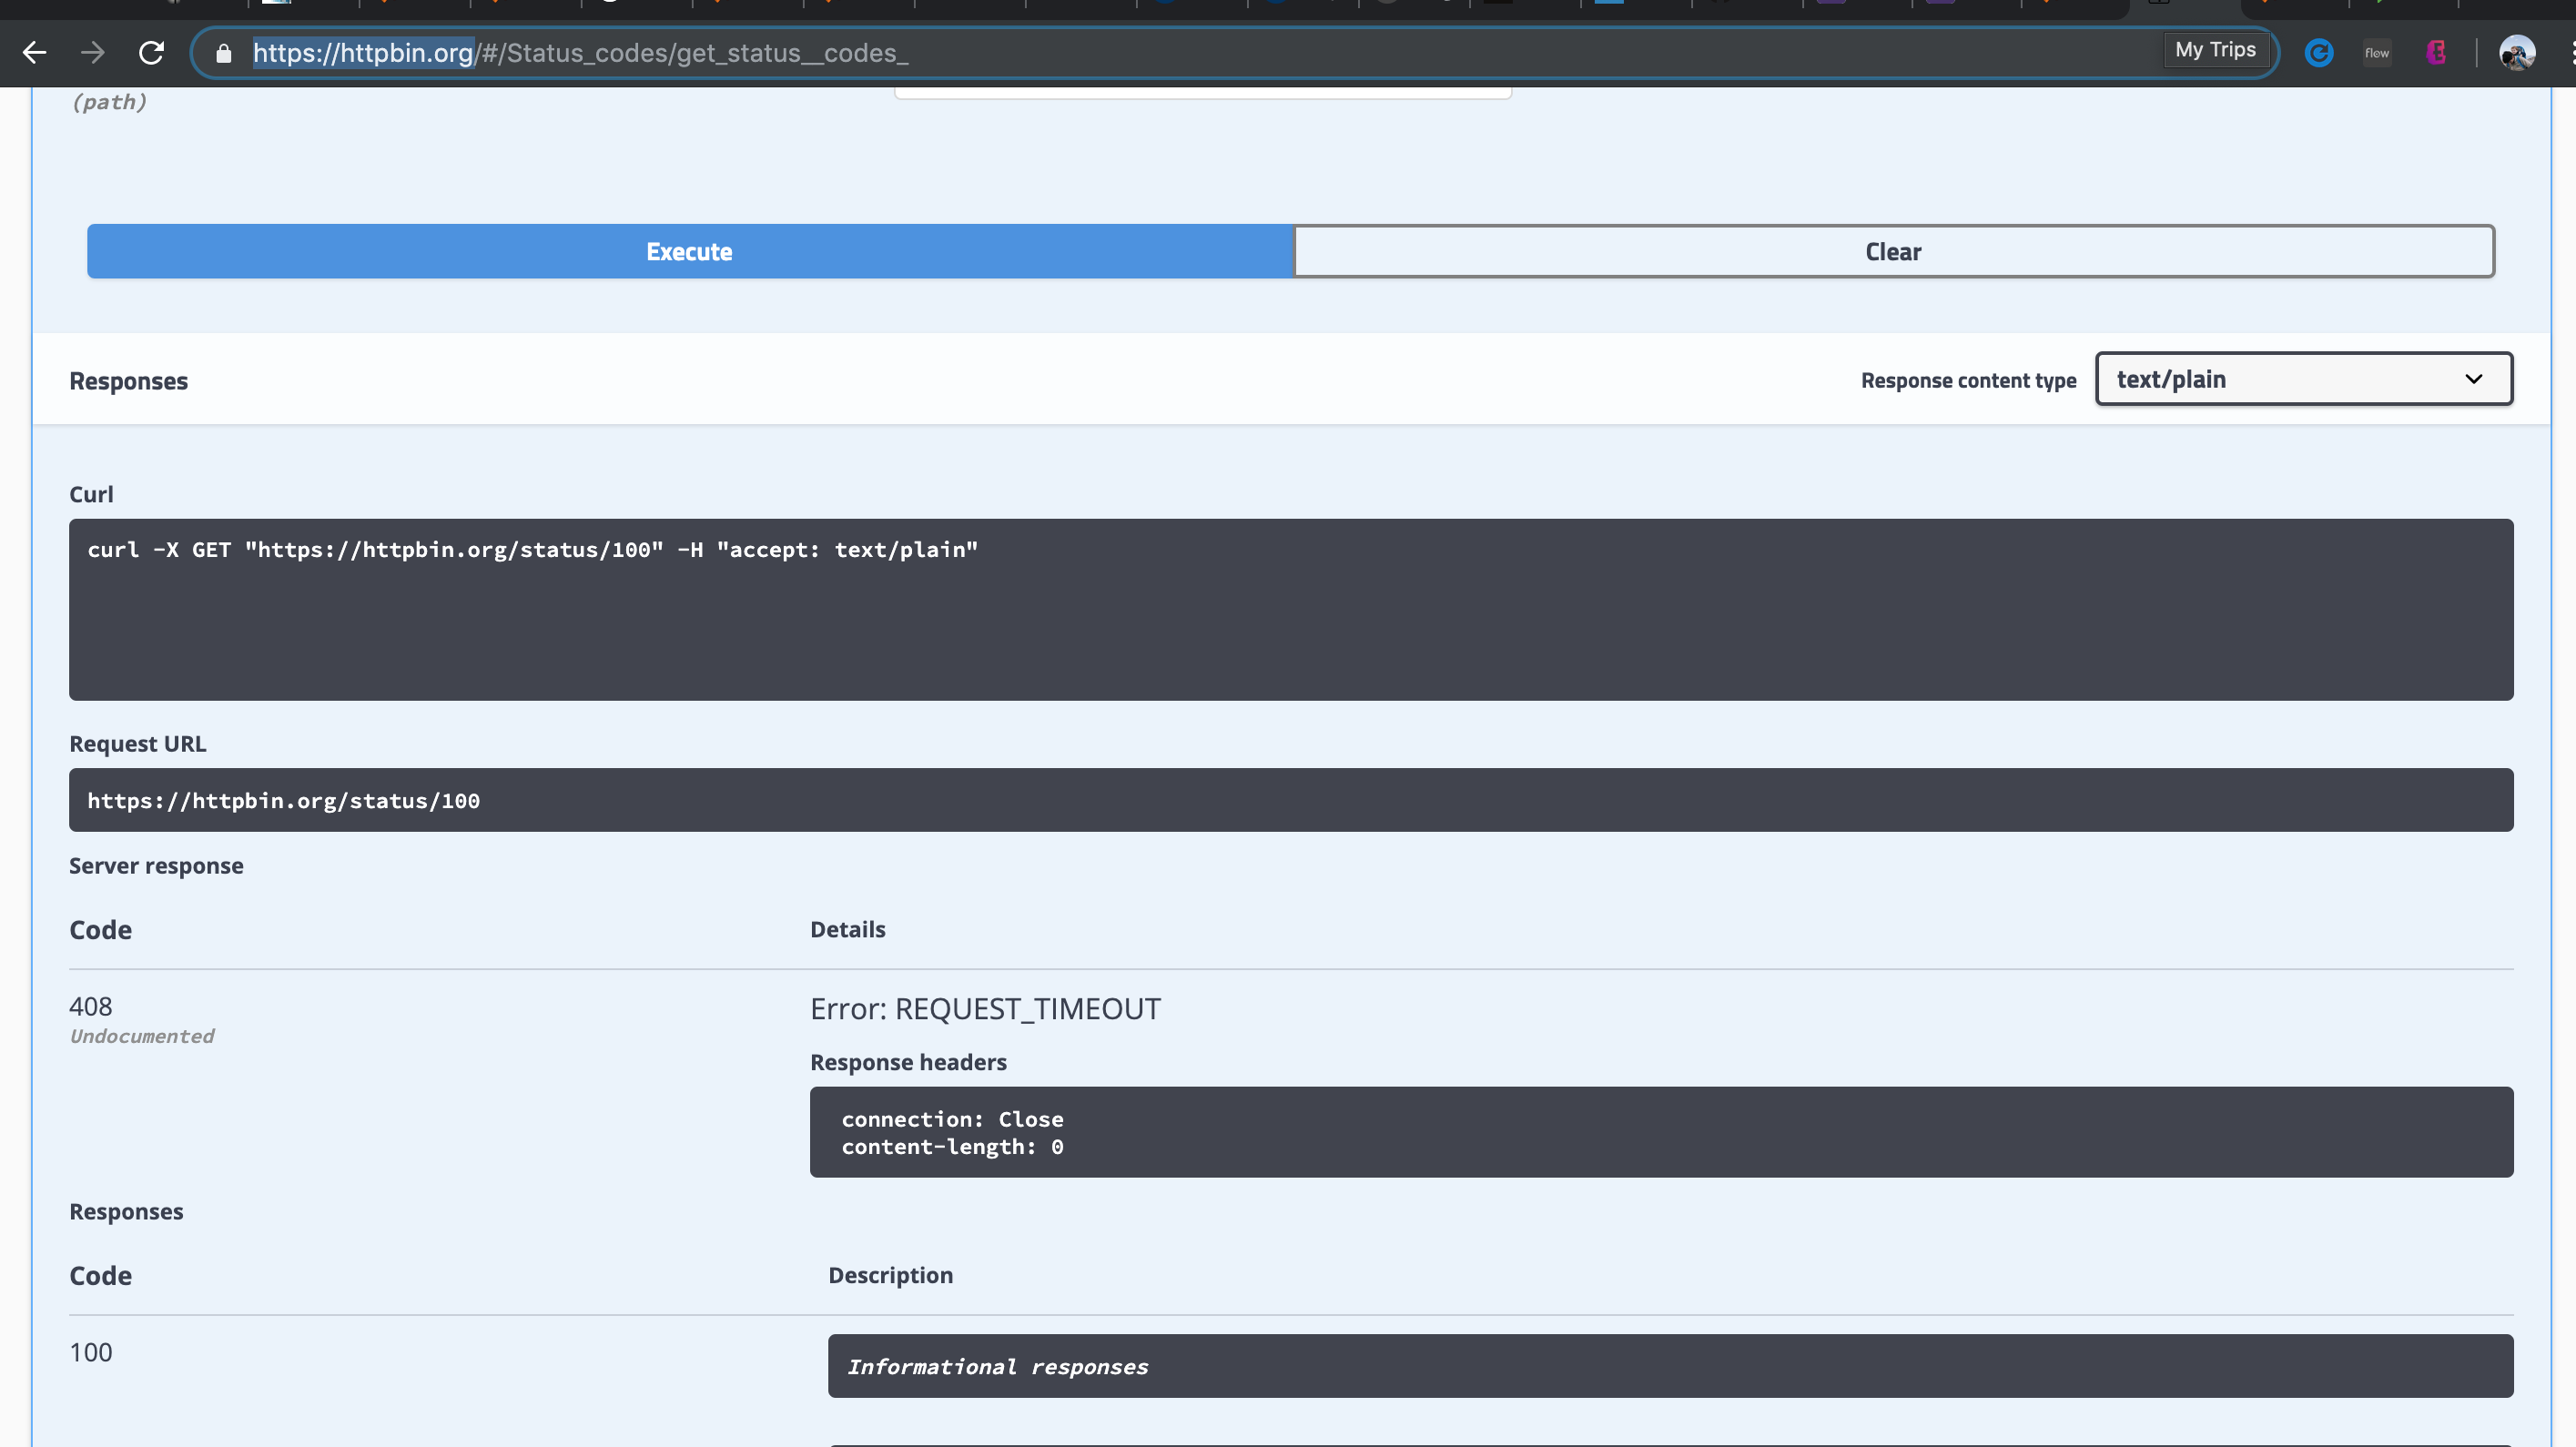Click the Execute button
The image size is (2576, 1447).
pyautogui.click(x=689, y=251)
